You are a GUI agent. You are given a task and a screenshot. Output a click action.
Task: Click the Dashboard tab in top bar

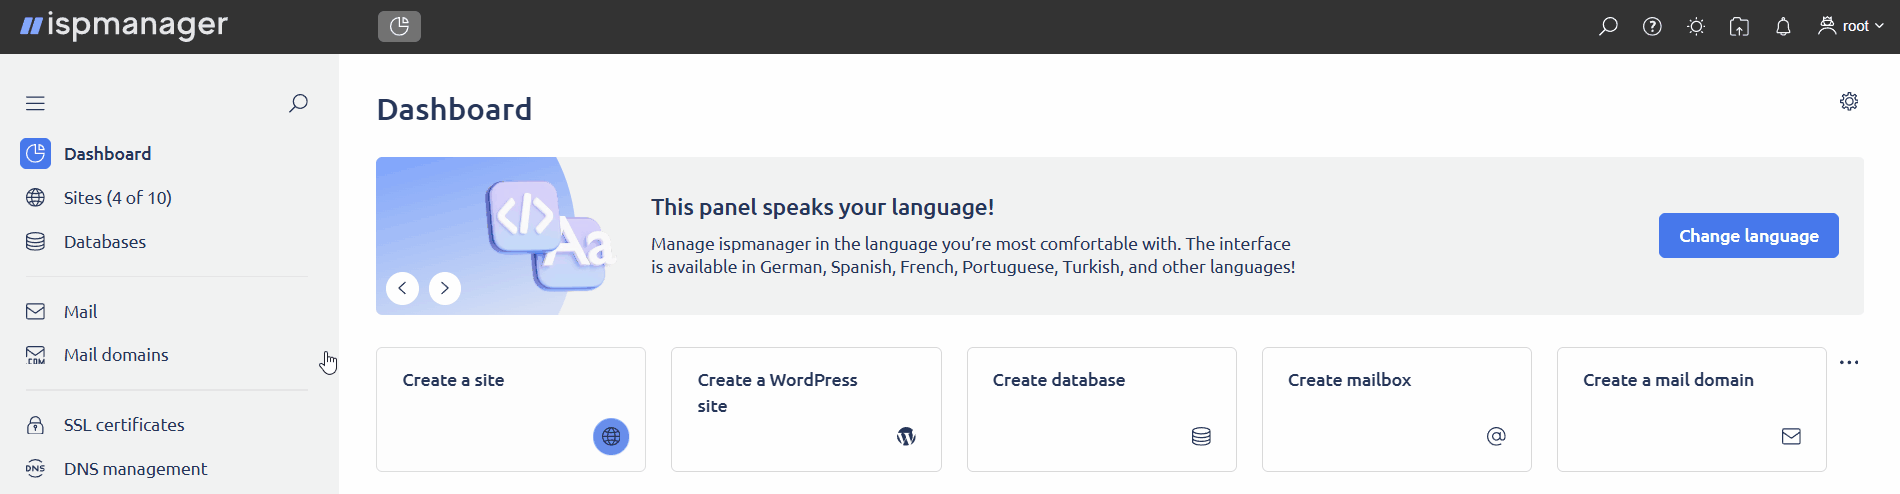click(x=399, y=27)
